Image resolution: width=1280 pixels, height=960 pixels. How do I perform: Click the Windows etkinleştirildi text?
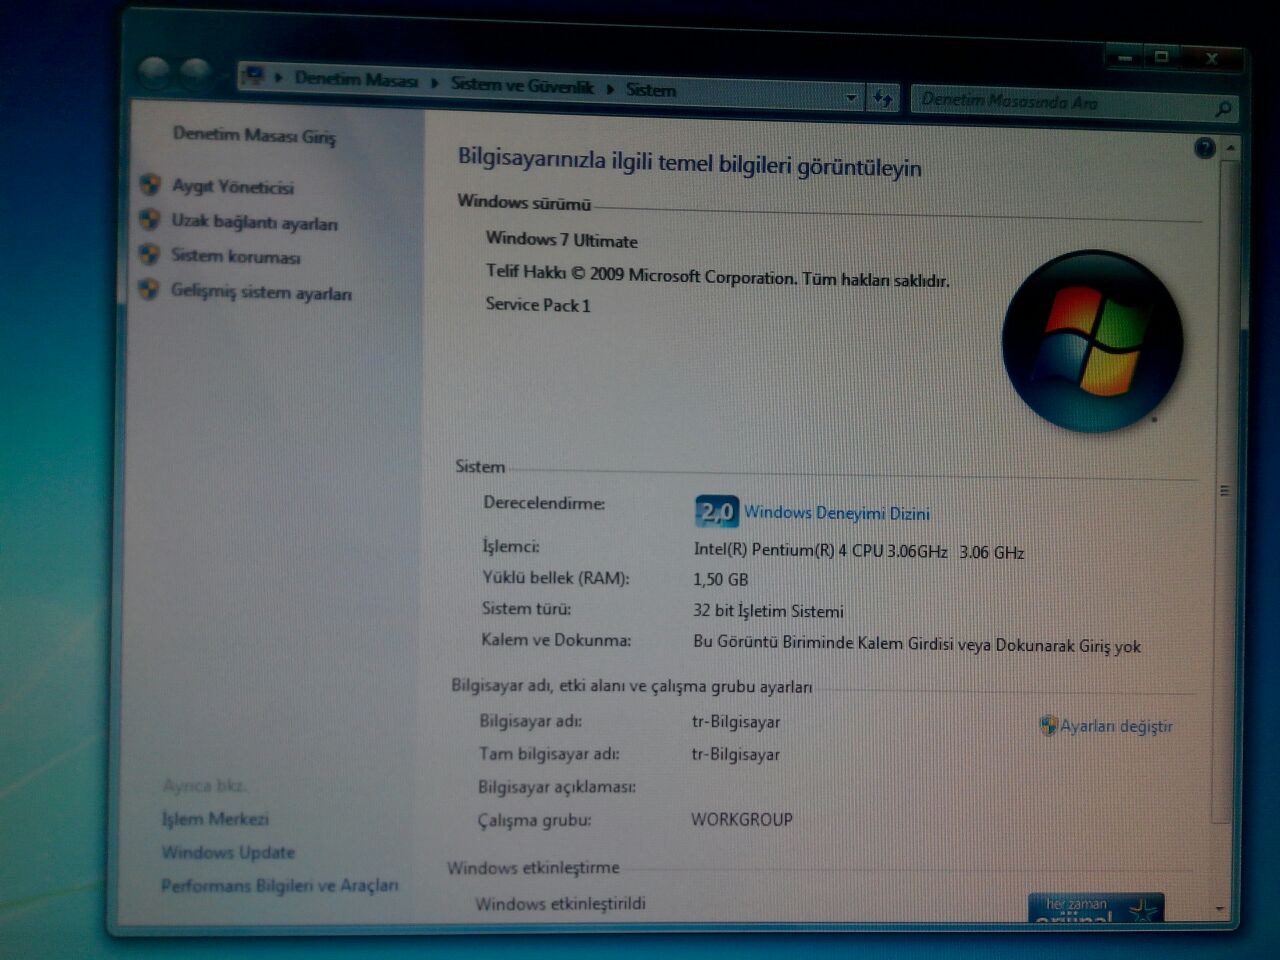[x=560, y=903]
